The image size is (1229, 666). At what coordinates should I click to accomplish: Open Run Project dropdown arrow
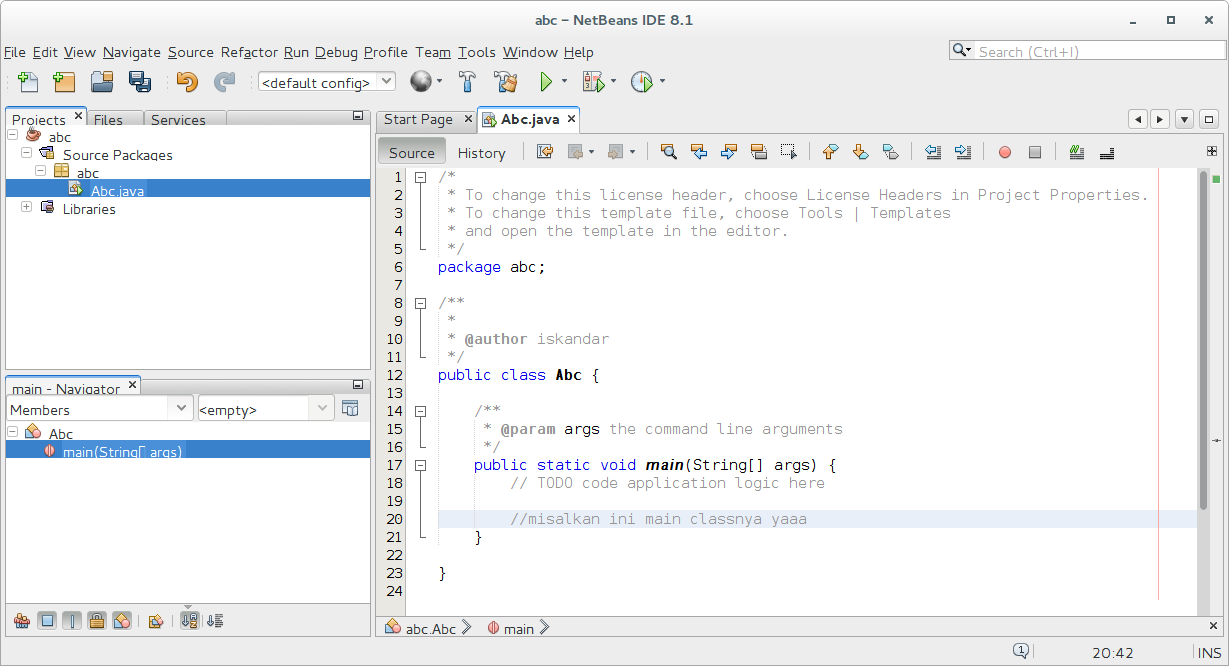point(565,82)
